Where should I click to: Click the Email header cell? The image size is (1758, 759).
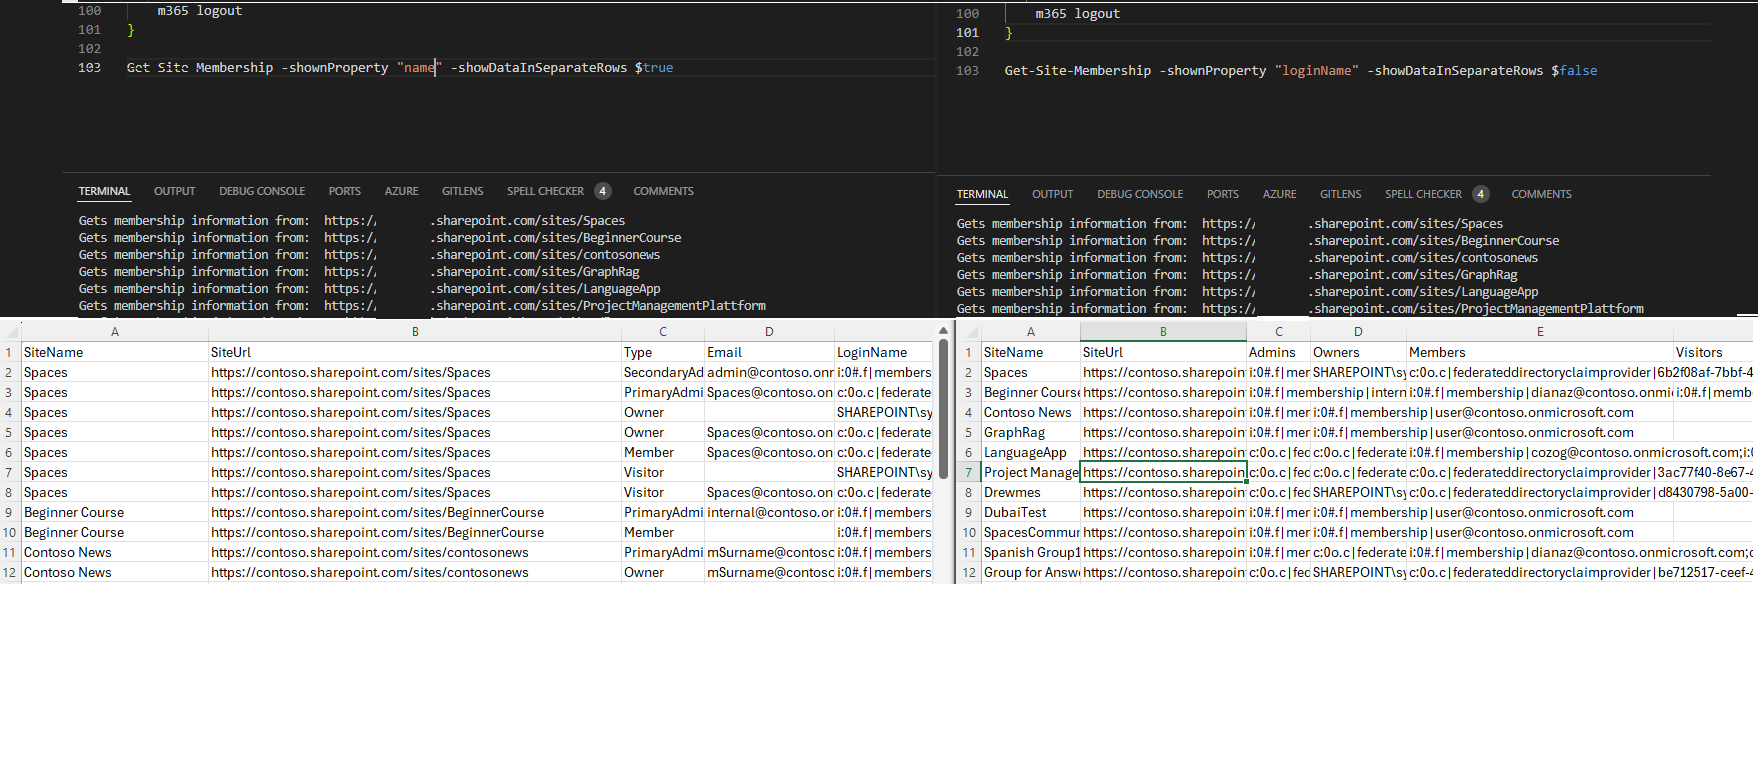point(769,352)
